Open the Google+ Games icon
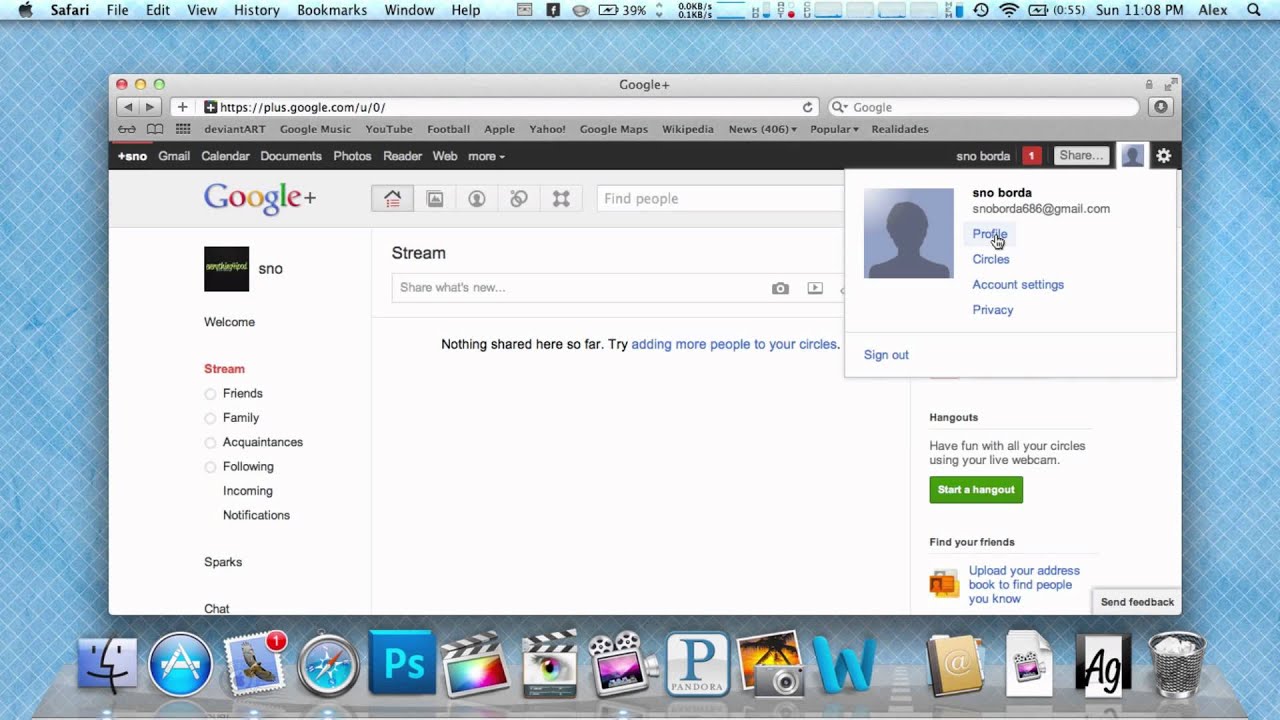The width and height of the screenshot is (1280, 720). pos(561,198)
